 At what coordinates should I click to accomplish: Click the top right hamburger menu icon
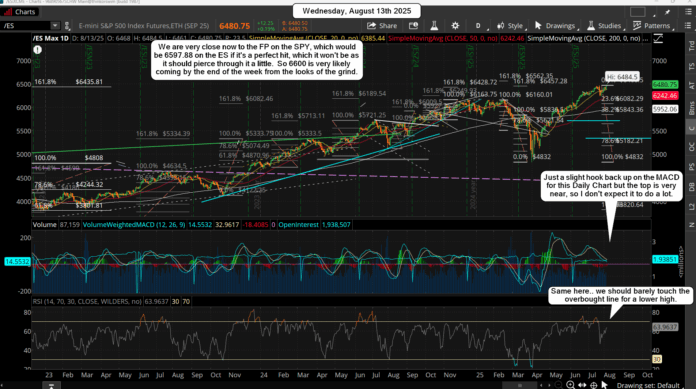pyautogui.click(x=688, y=12)
